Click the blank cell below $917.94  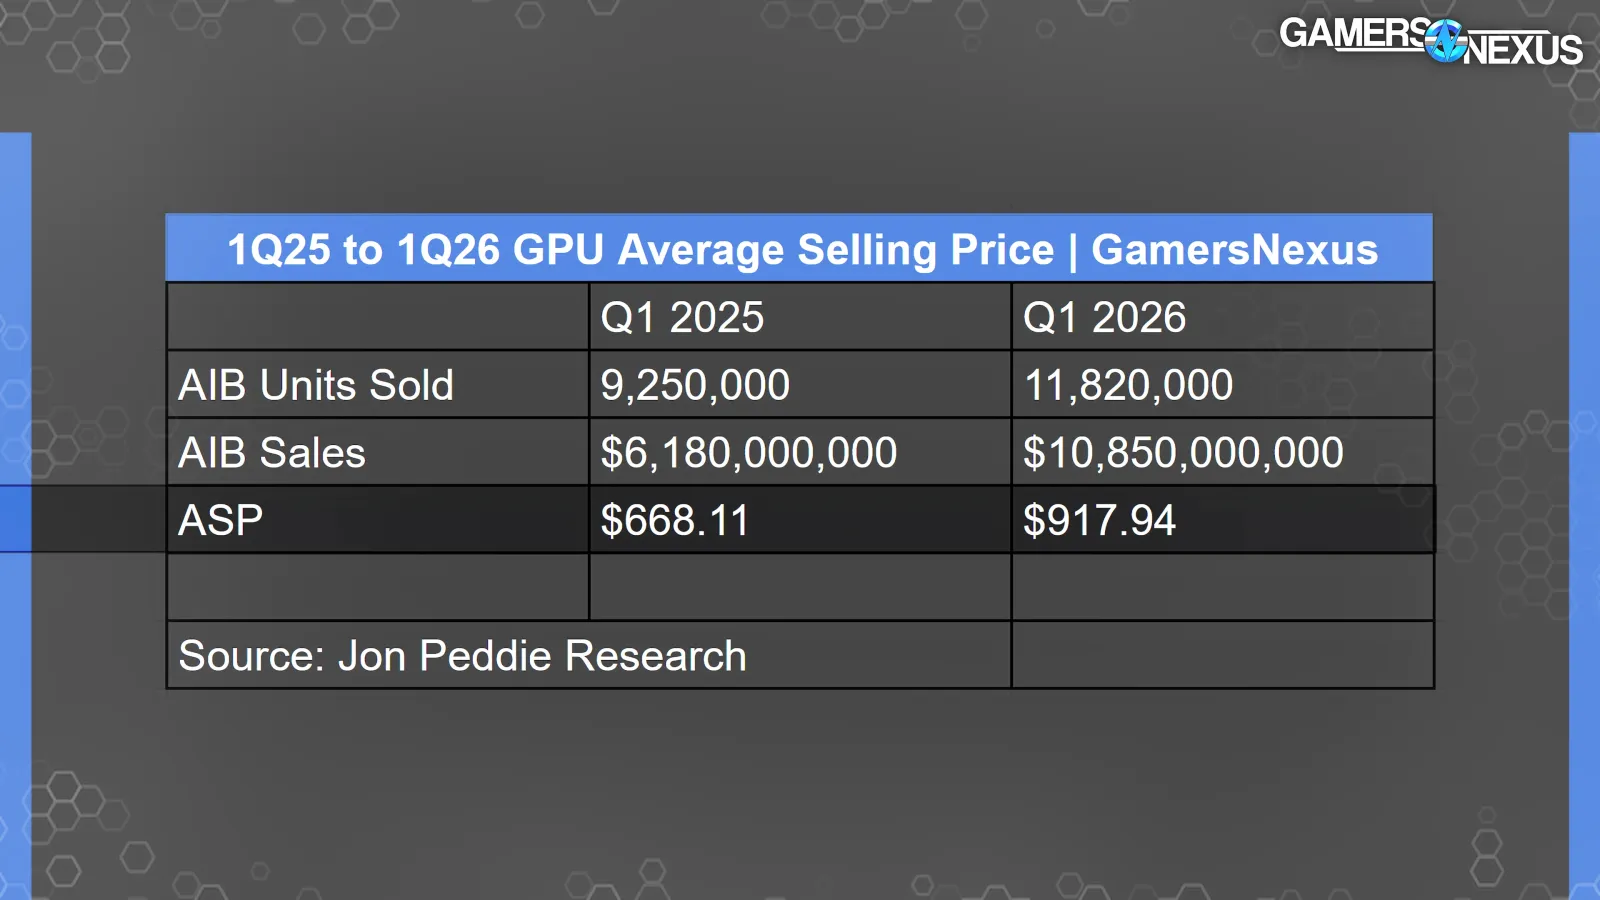1222,587
